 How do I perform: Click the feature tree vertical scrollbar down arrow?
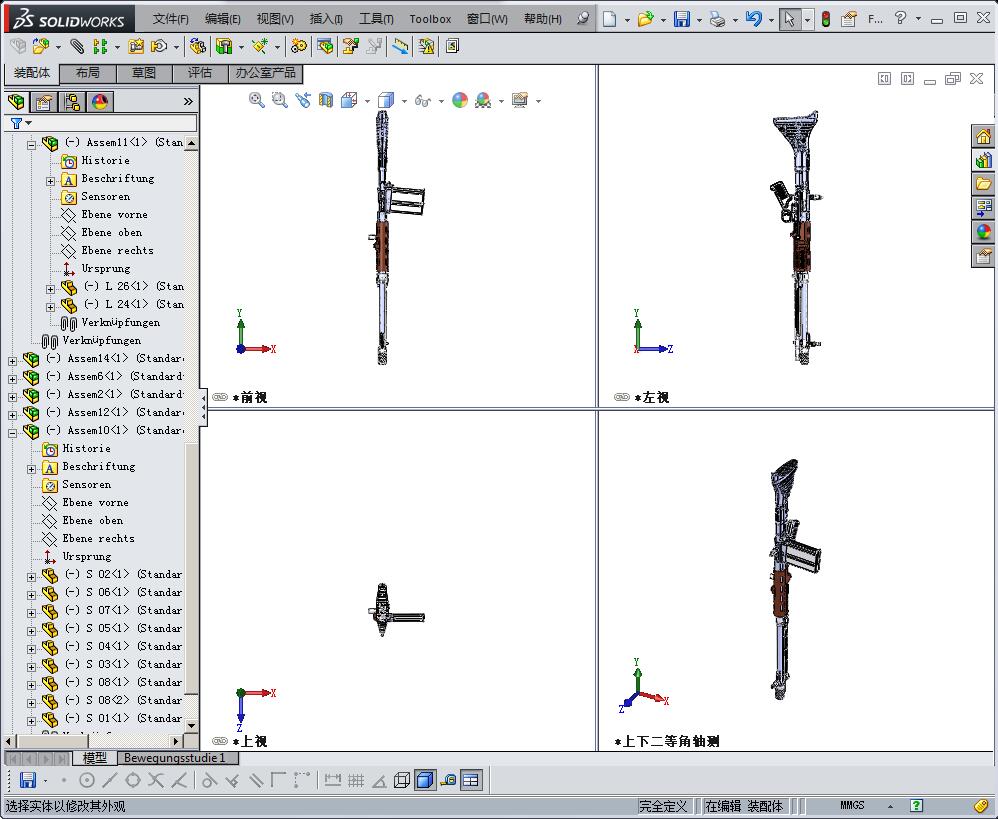click(192, 725)
